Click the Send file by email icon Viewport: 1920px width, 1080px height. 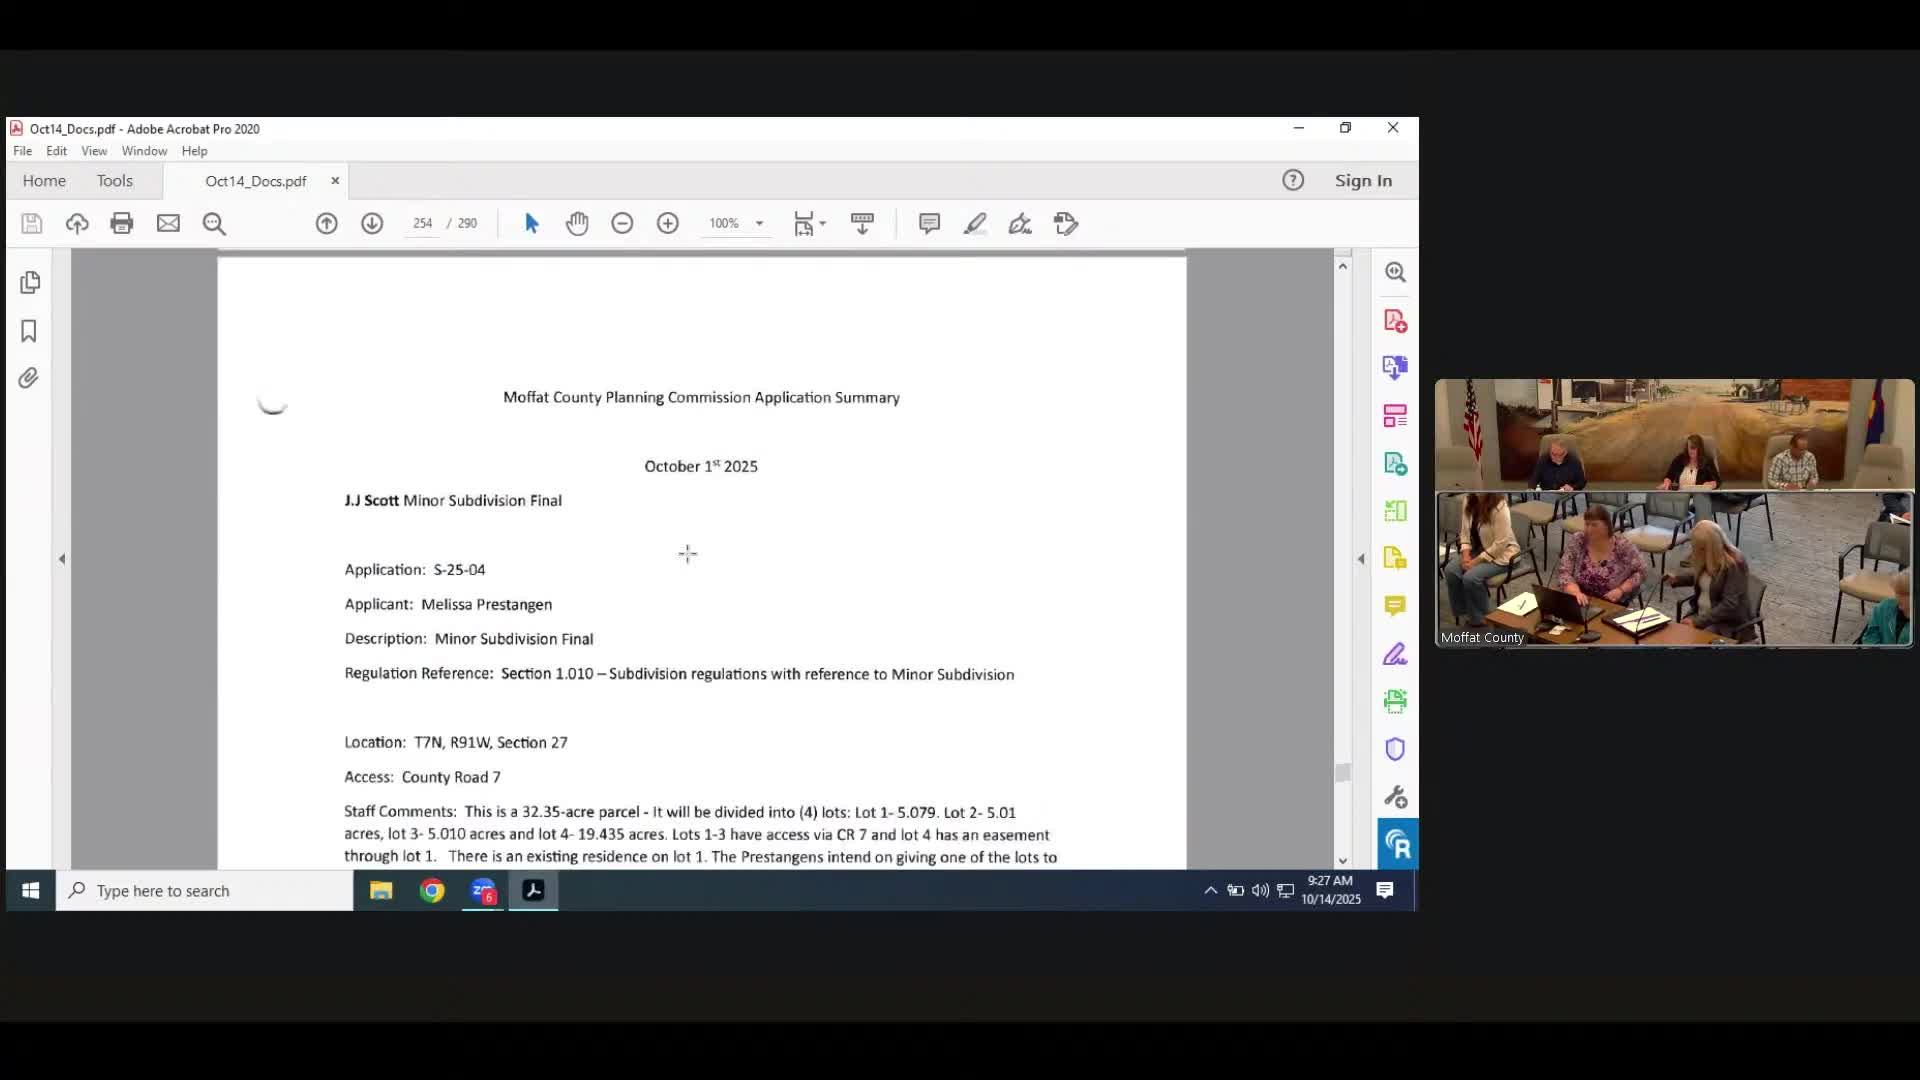(168, 223)
